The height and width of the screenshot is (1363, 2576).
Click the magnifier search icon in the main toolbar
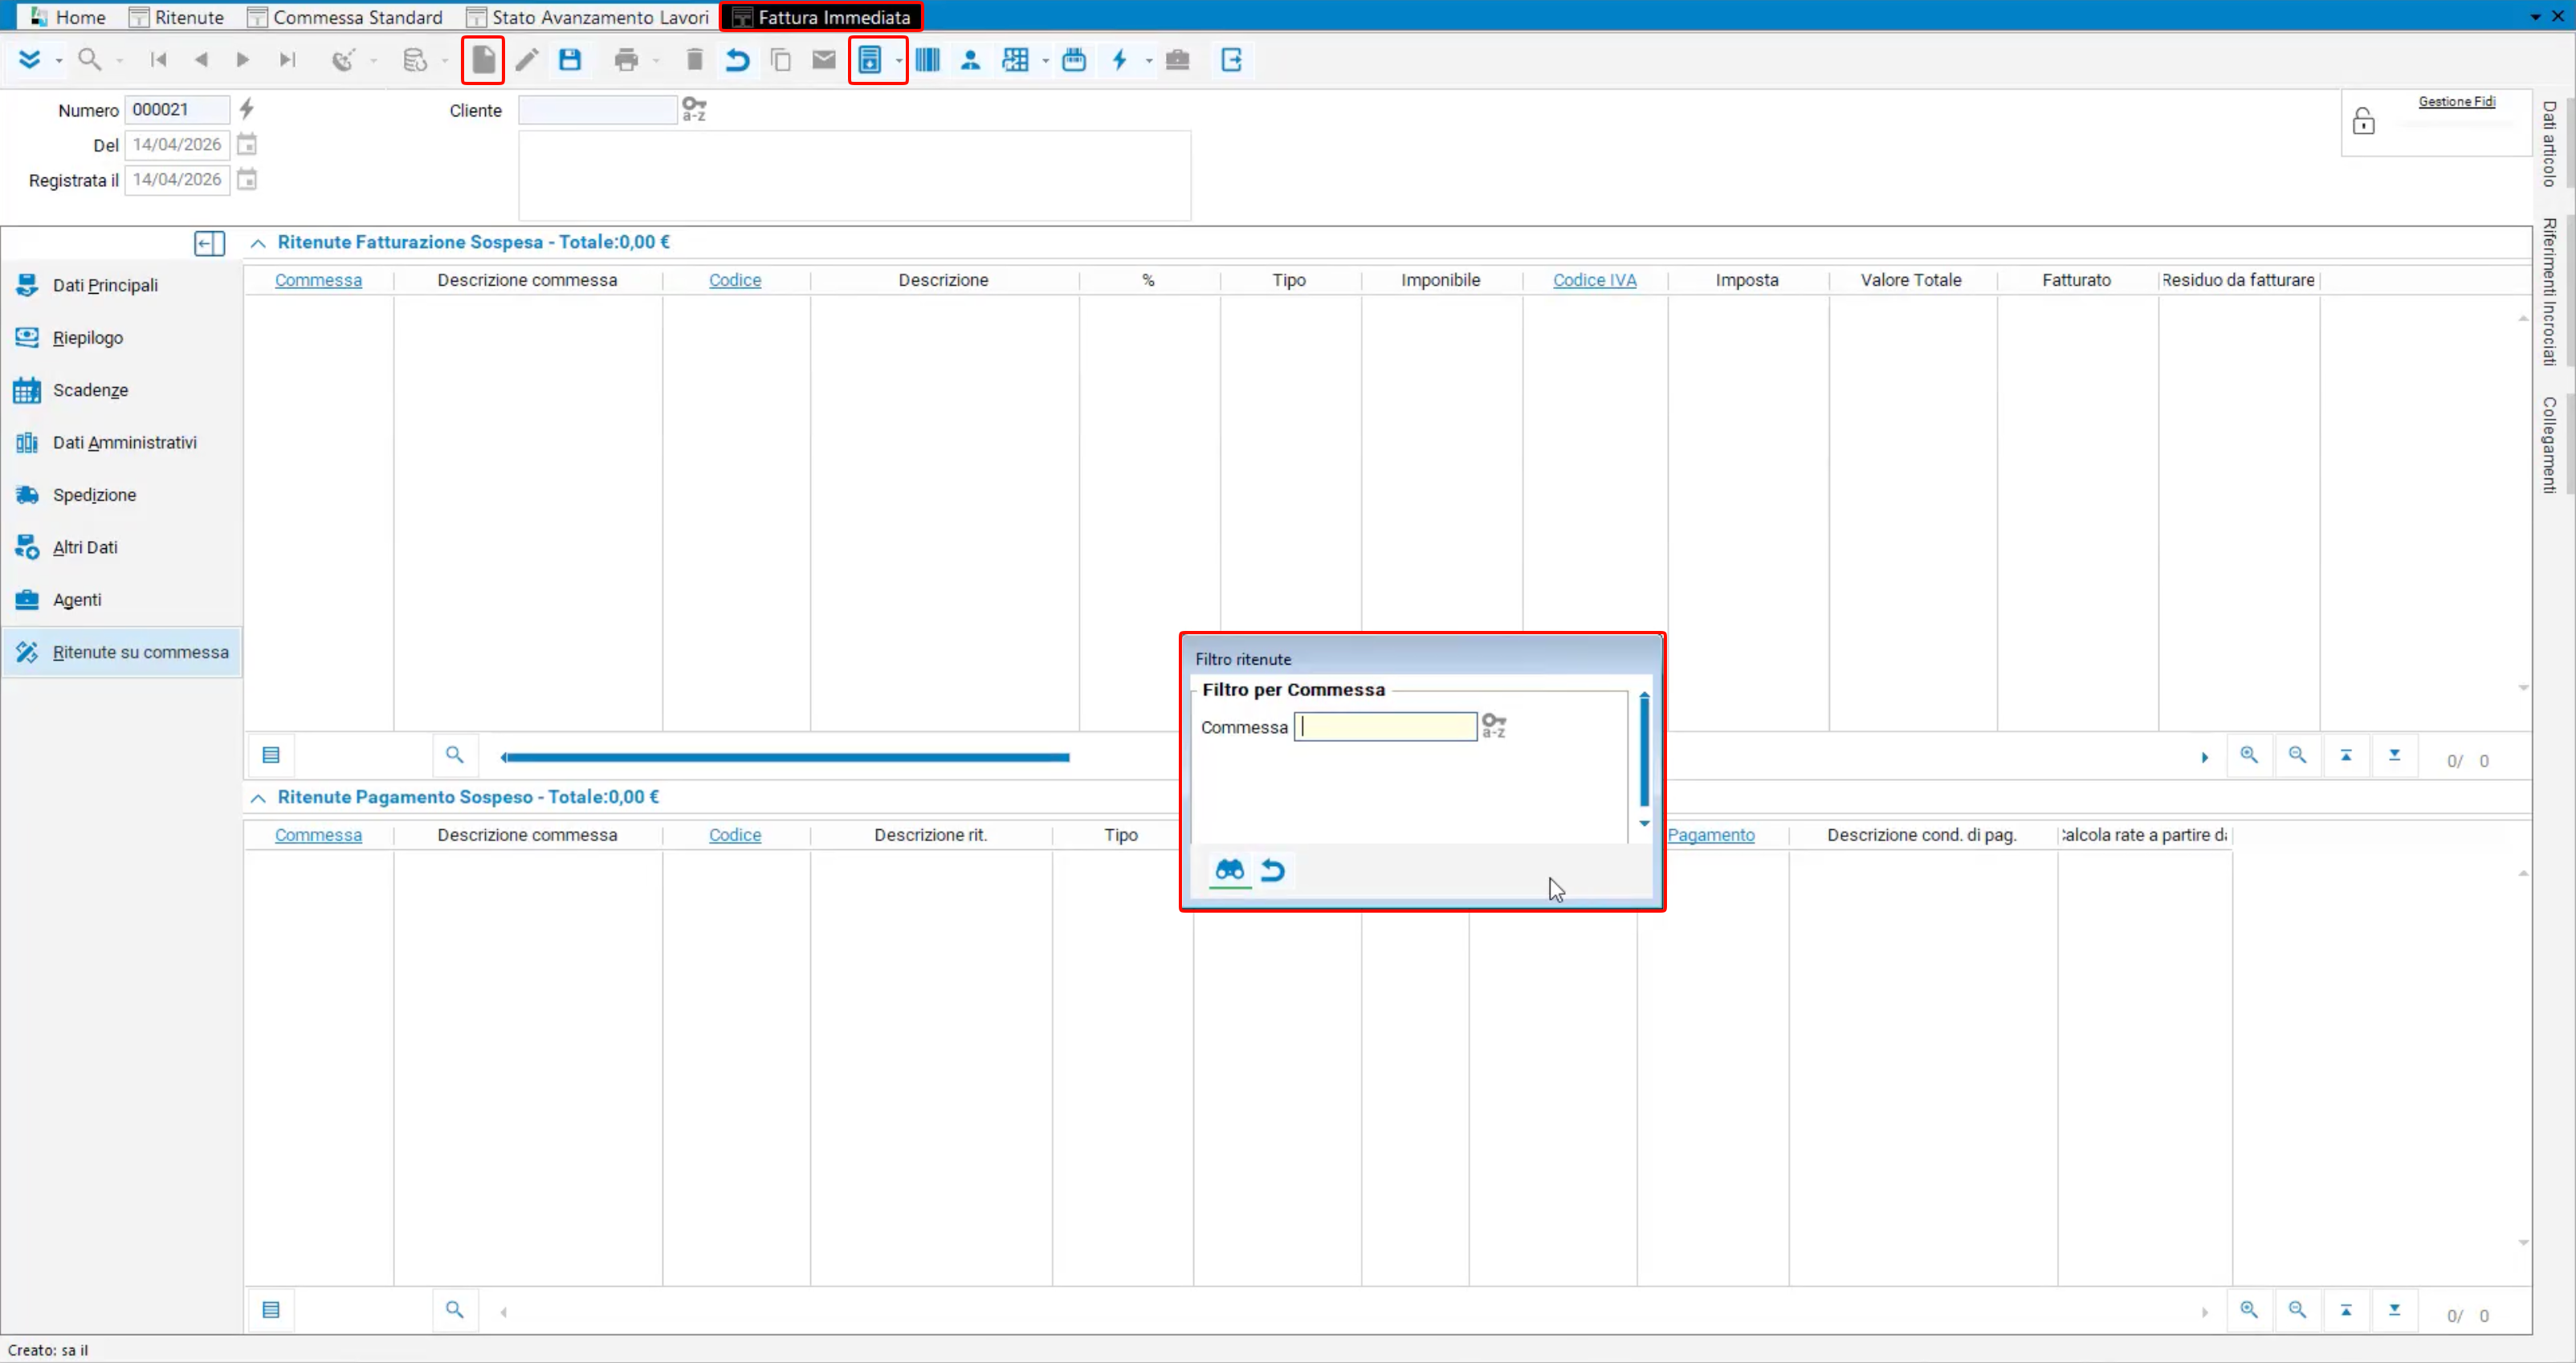[90, 60]
